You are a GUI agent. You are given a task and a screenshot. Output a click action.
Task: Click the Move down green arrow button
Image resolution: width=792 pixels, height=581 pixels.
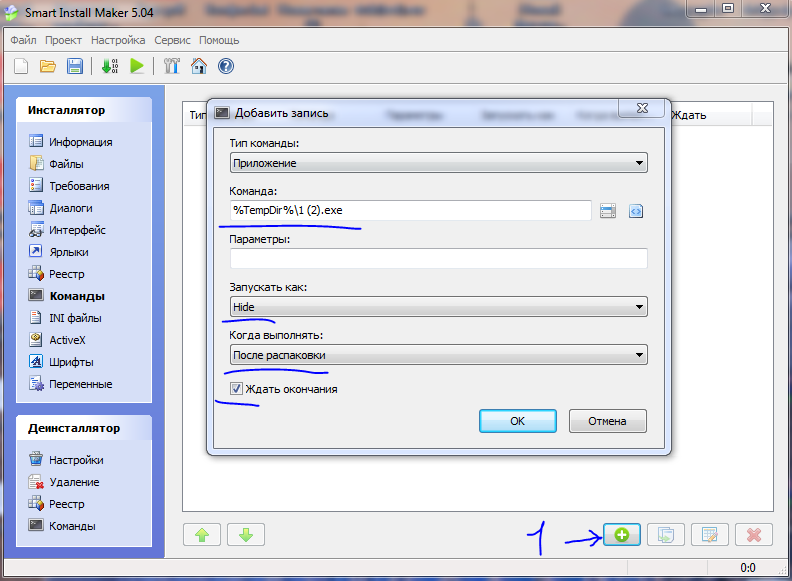(246, 534)
